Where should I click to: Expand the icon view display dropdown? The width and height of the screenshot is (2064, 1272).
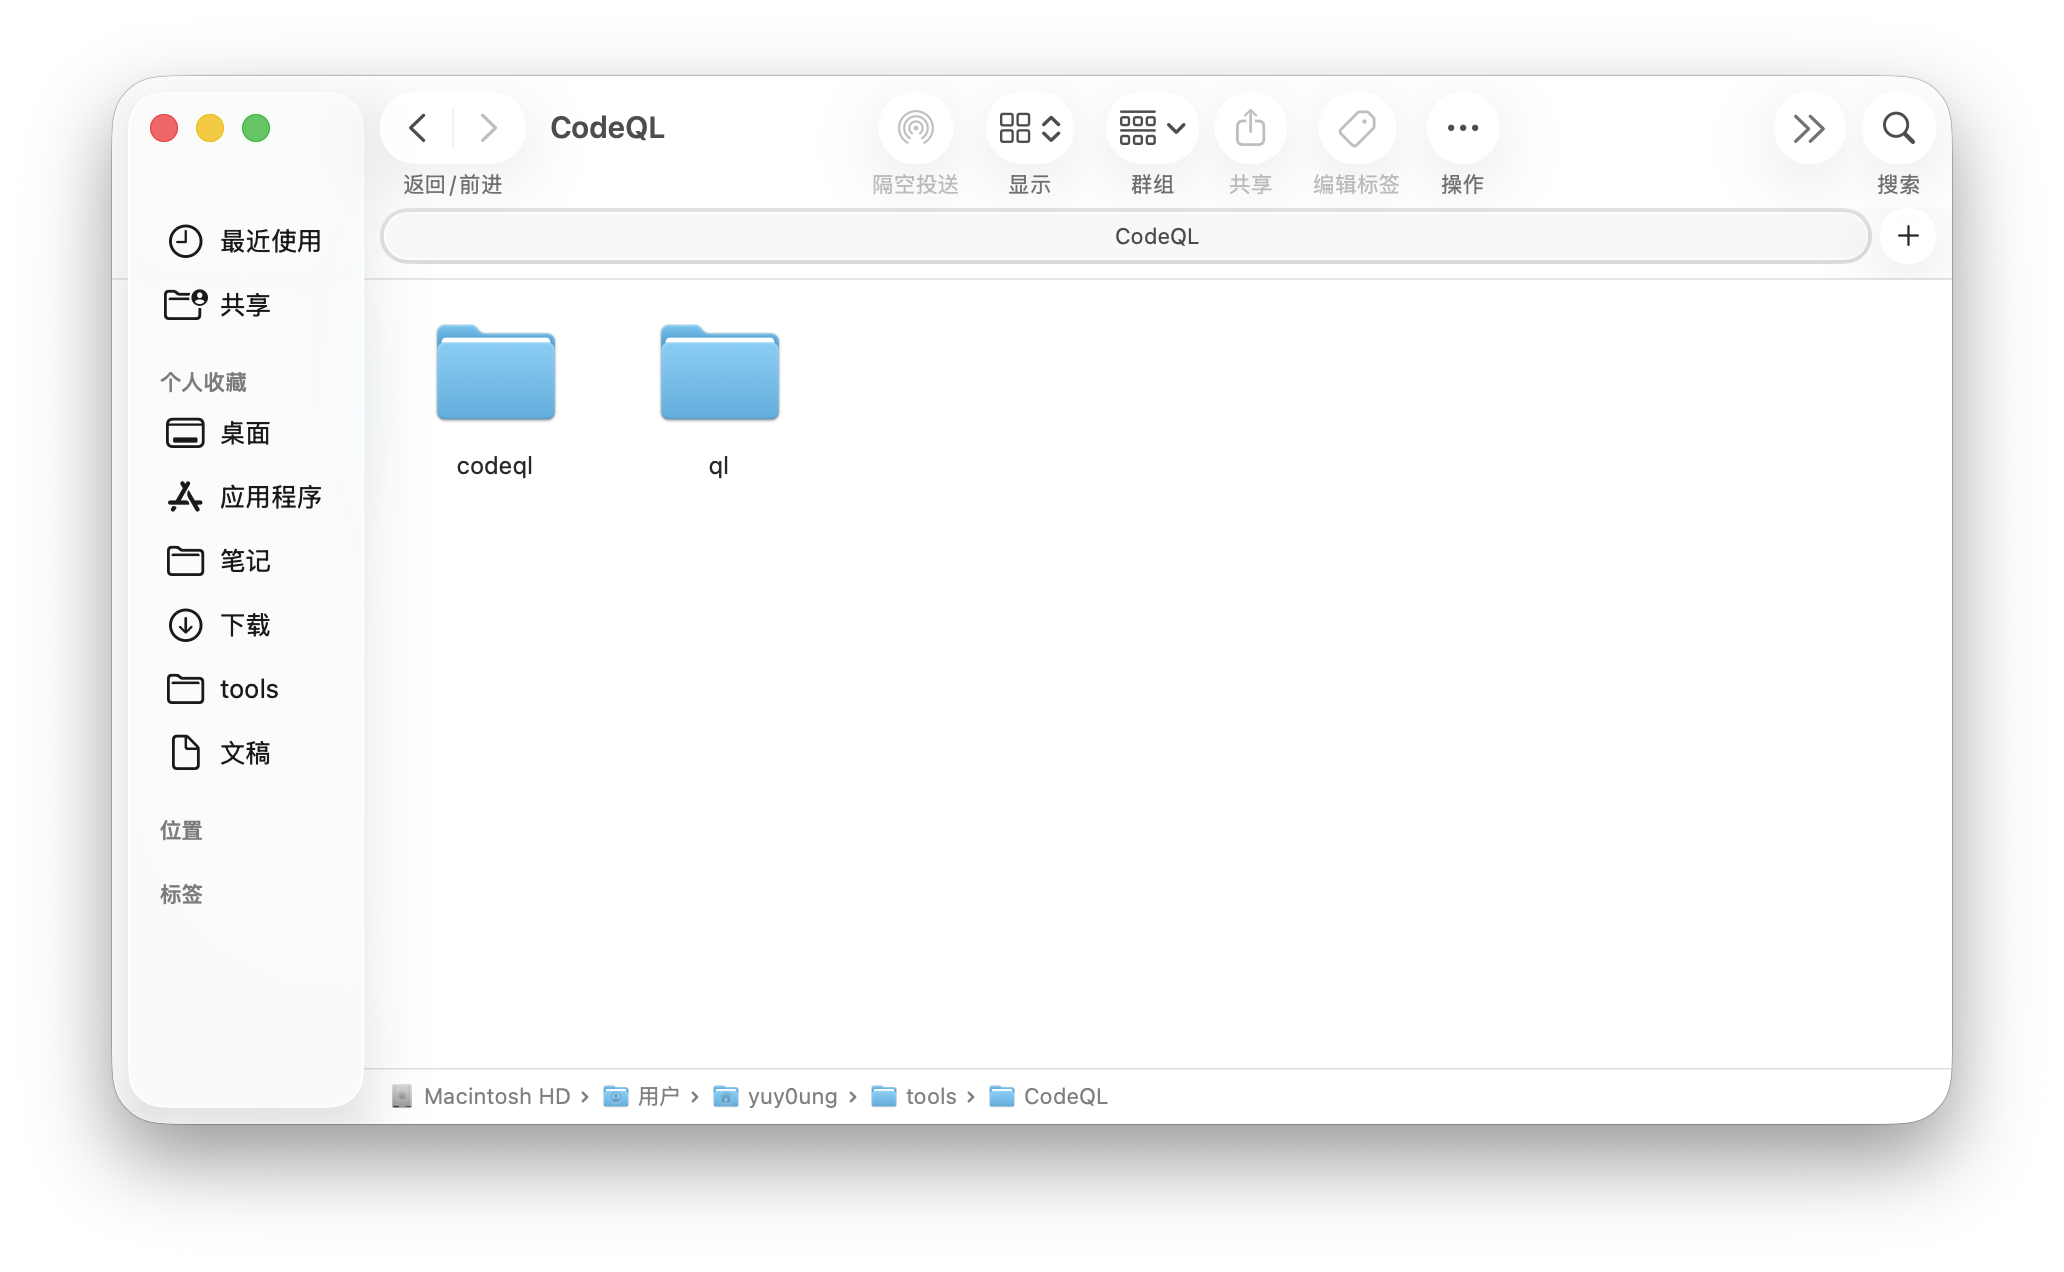pyautogui.click(x=1029, y=128)
